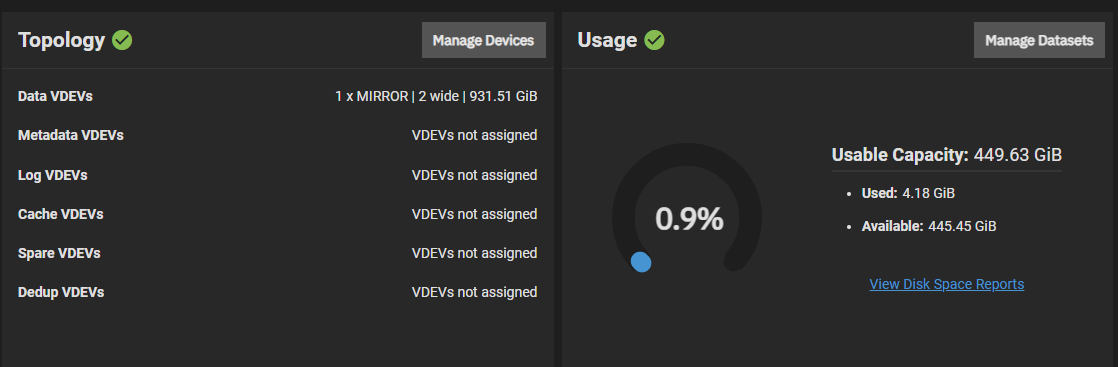The width and height of the screenshot is (1118, 367).
Task: Select the Used 4.18 GiB entry
Action: (x=908, y=193)
